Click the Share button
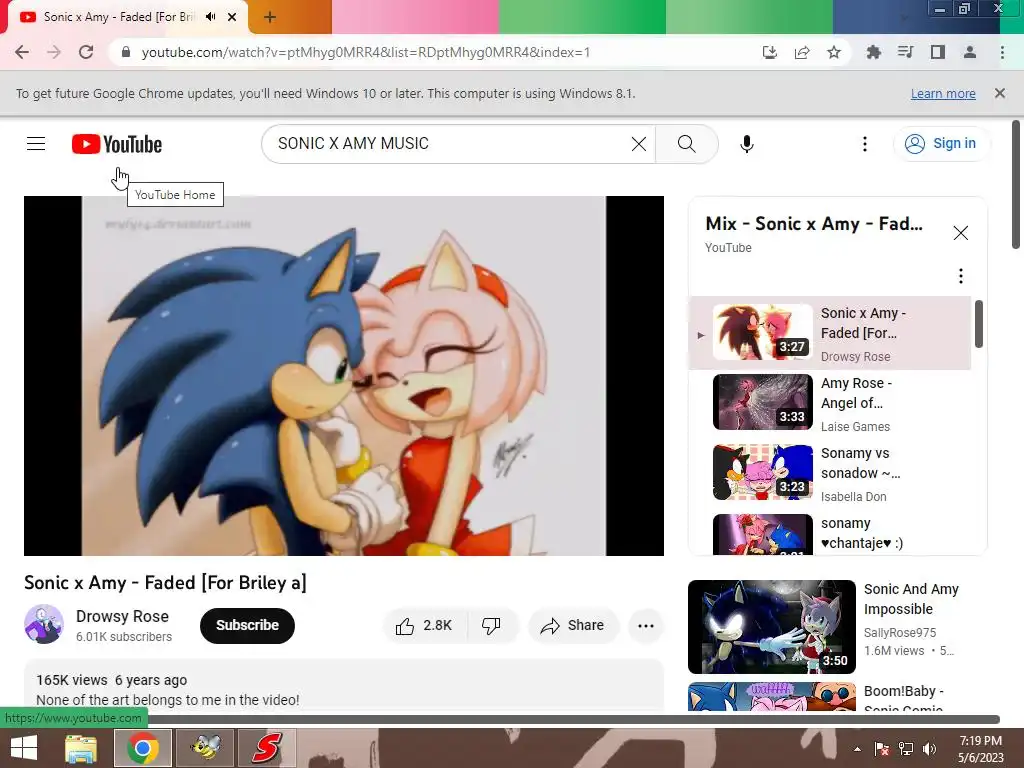This screenshot has width=1024, height=768. tap(573, 626)
